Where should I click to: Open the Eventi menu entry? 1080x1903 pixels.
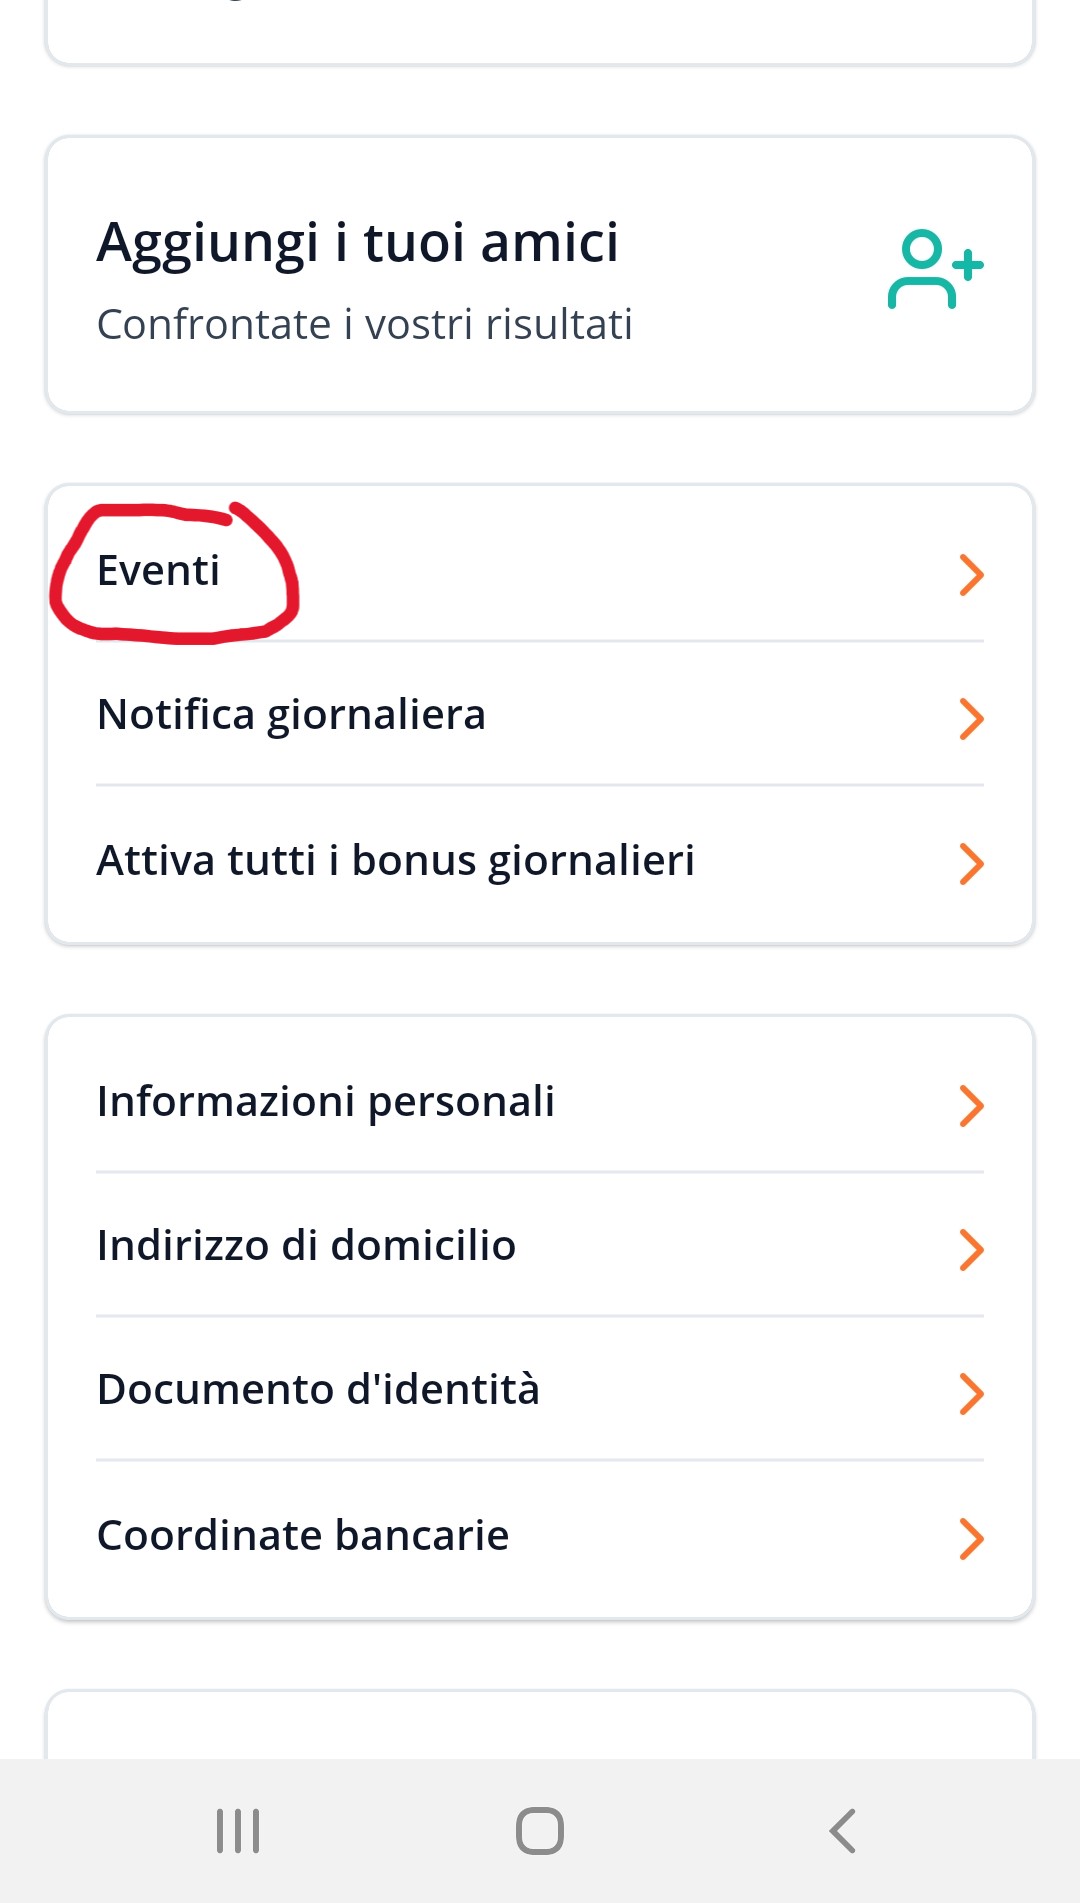[x=540, y=571]
